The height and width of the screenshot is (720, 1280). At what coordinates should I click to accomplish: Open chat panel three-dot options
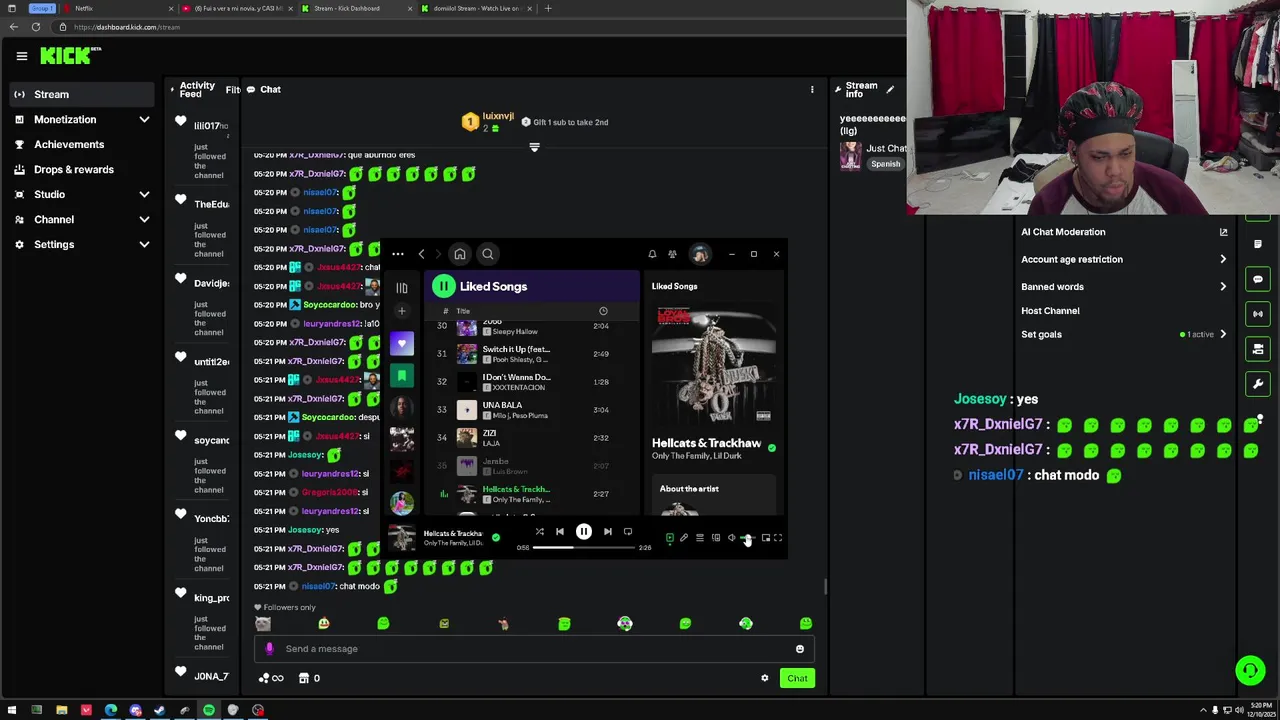click(812, 89)
